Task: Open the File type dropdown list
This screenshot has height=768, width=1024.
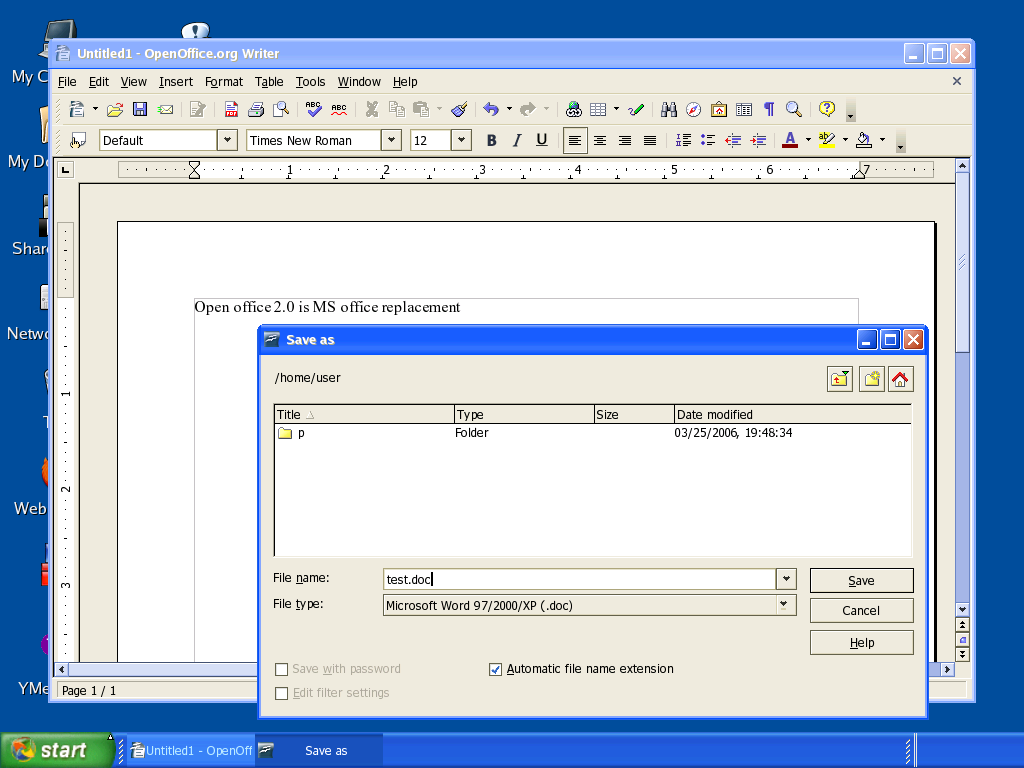Action: point(785,605)
